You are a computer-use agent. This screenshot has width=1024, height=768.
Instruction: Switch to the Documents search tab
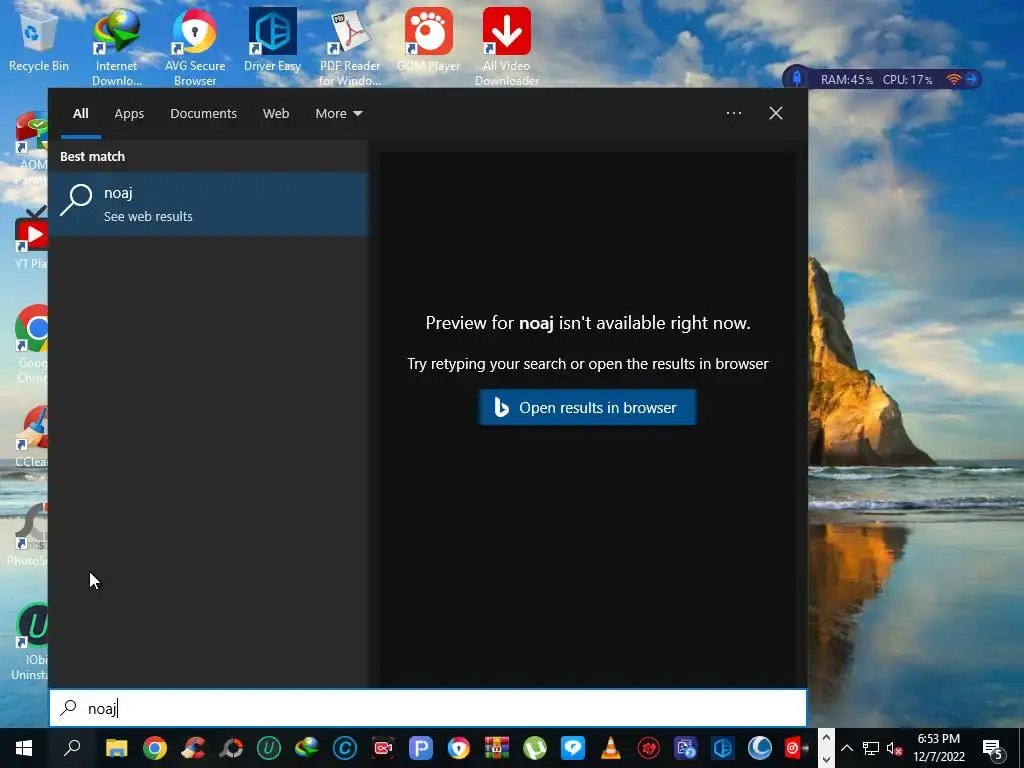pyautogui.click(x=203, y=114)
